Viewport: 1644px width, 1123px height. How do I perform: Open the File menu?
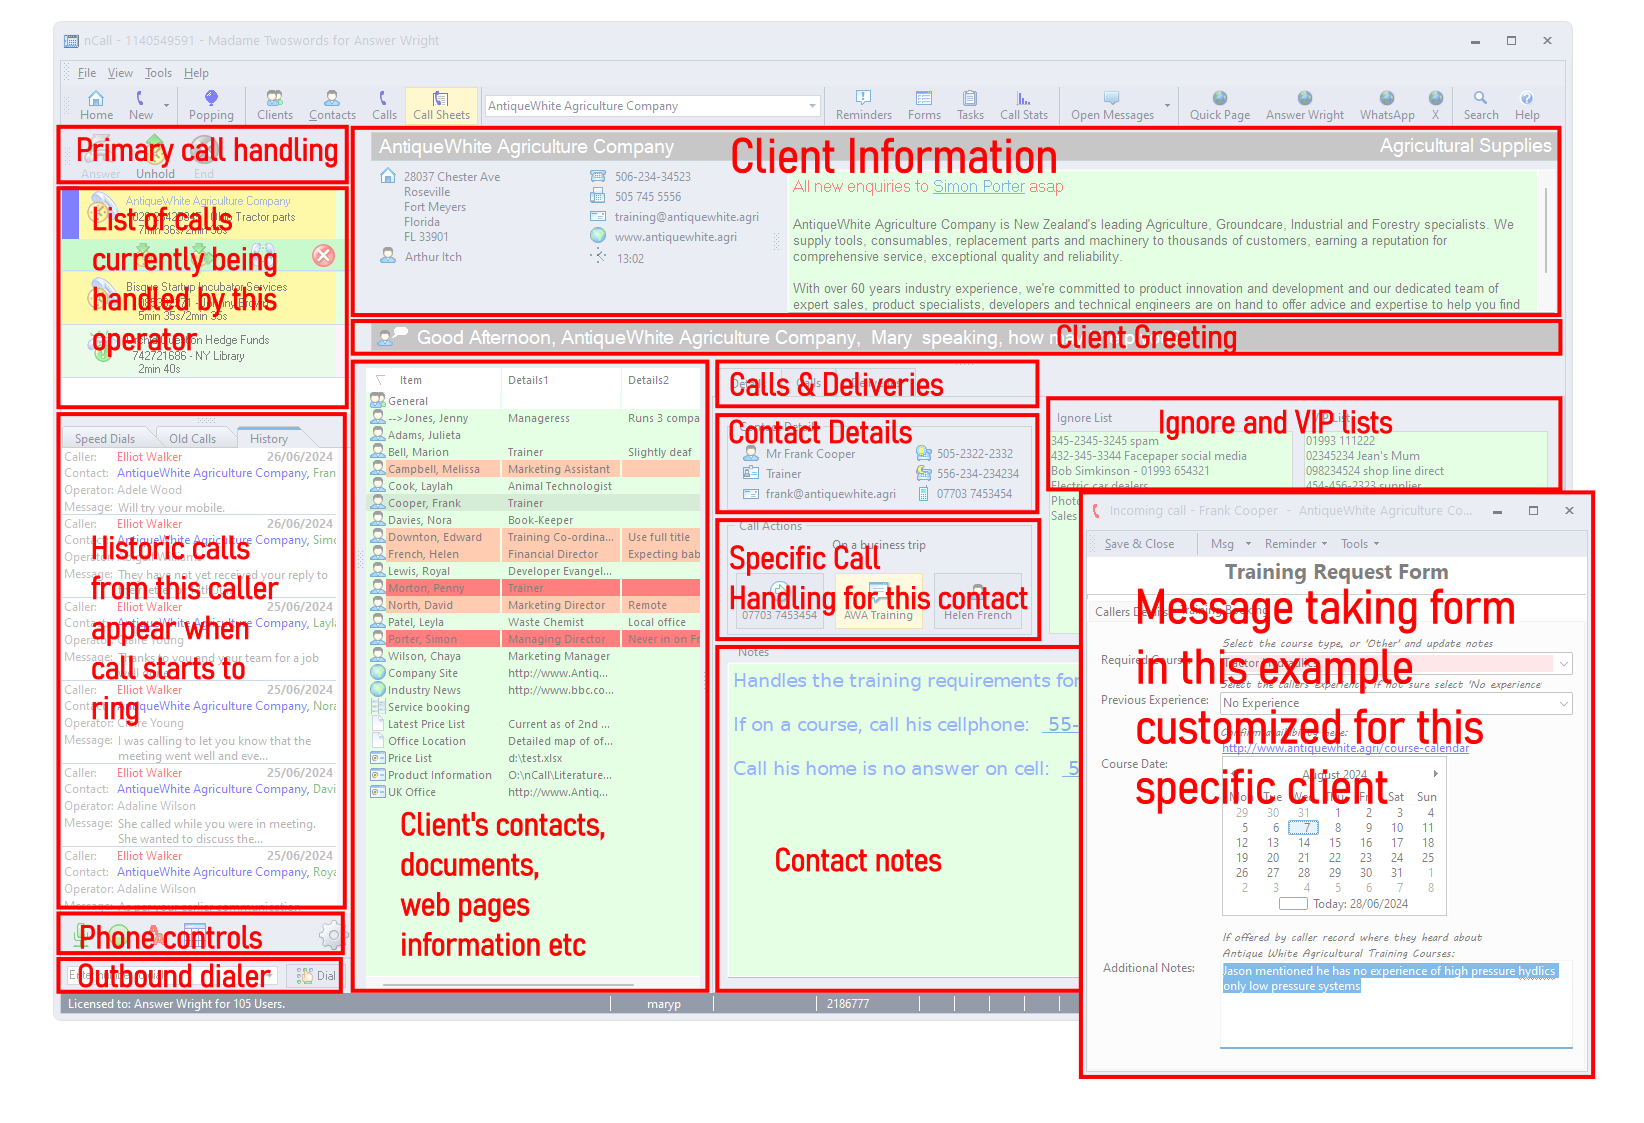(87, 73)
